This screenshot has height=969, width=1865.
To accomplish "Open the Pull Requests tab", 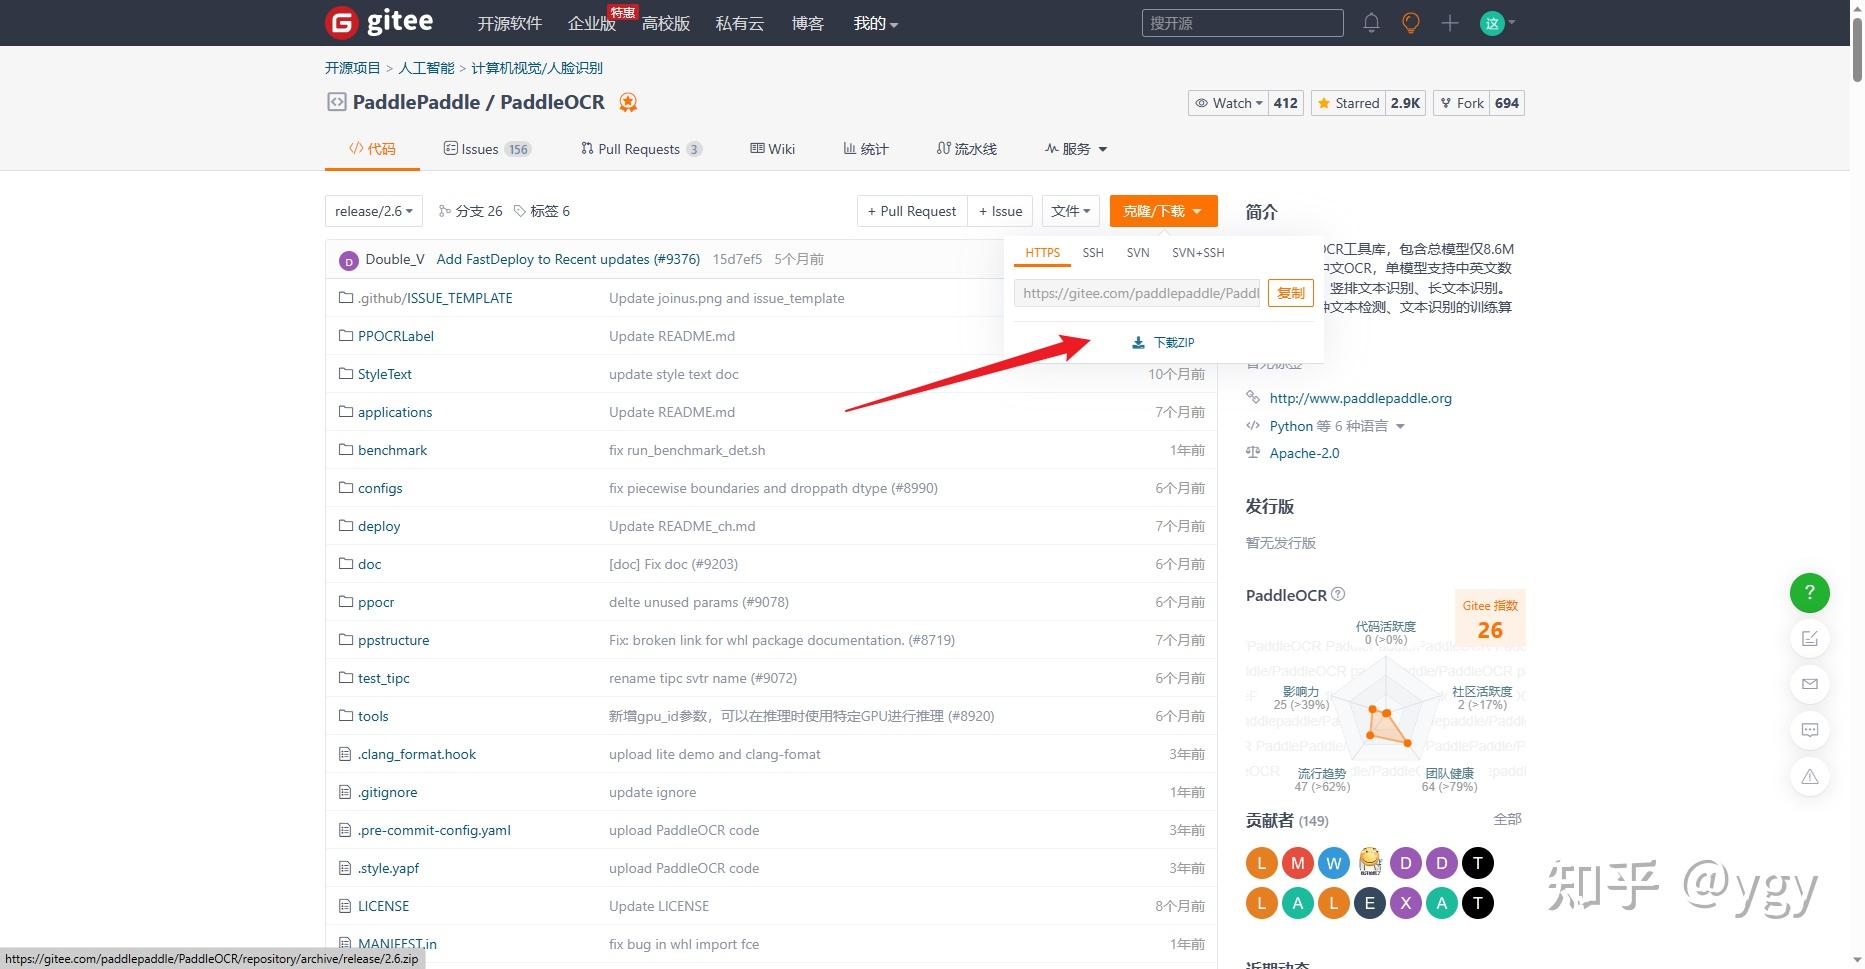I will point(641,149).
